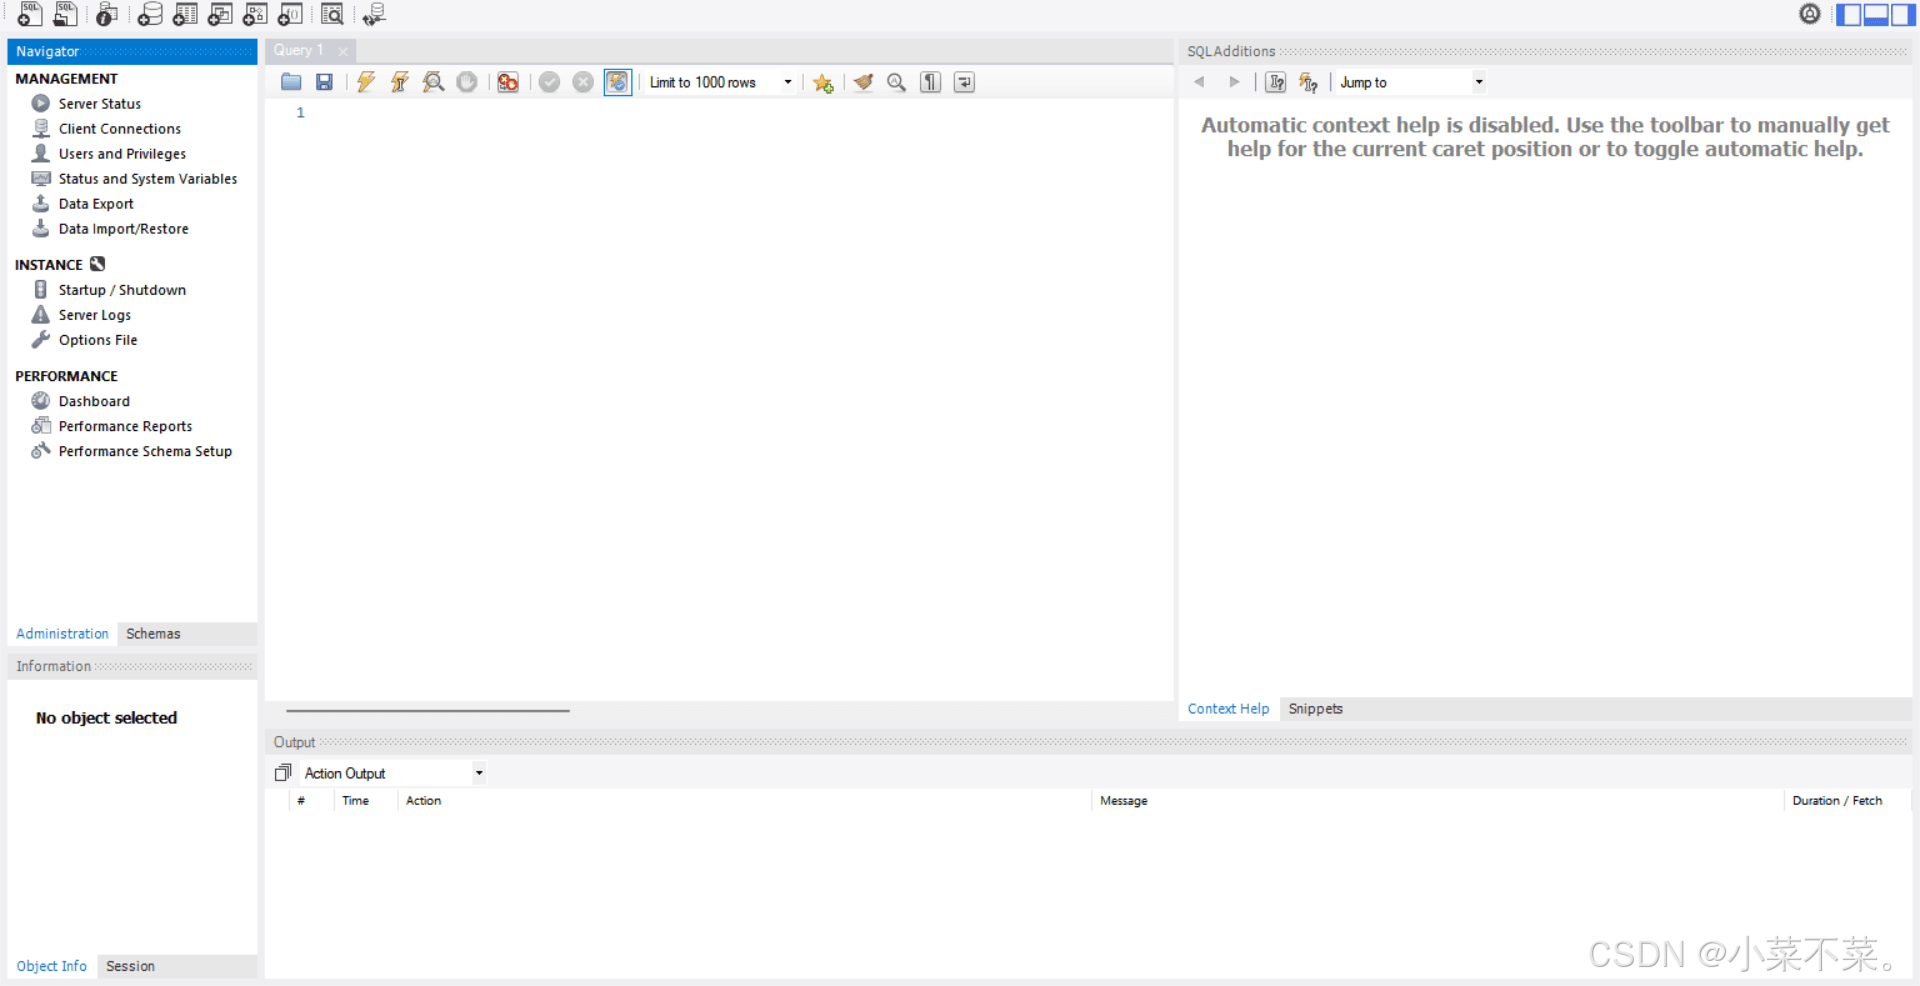Expand Limit to 1000 rows dropdown

788,82
